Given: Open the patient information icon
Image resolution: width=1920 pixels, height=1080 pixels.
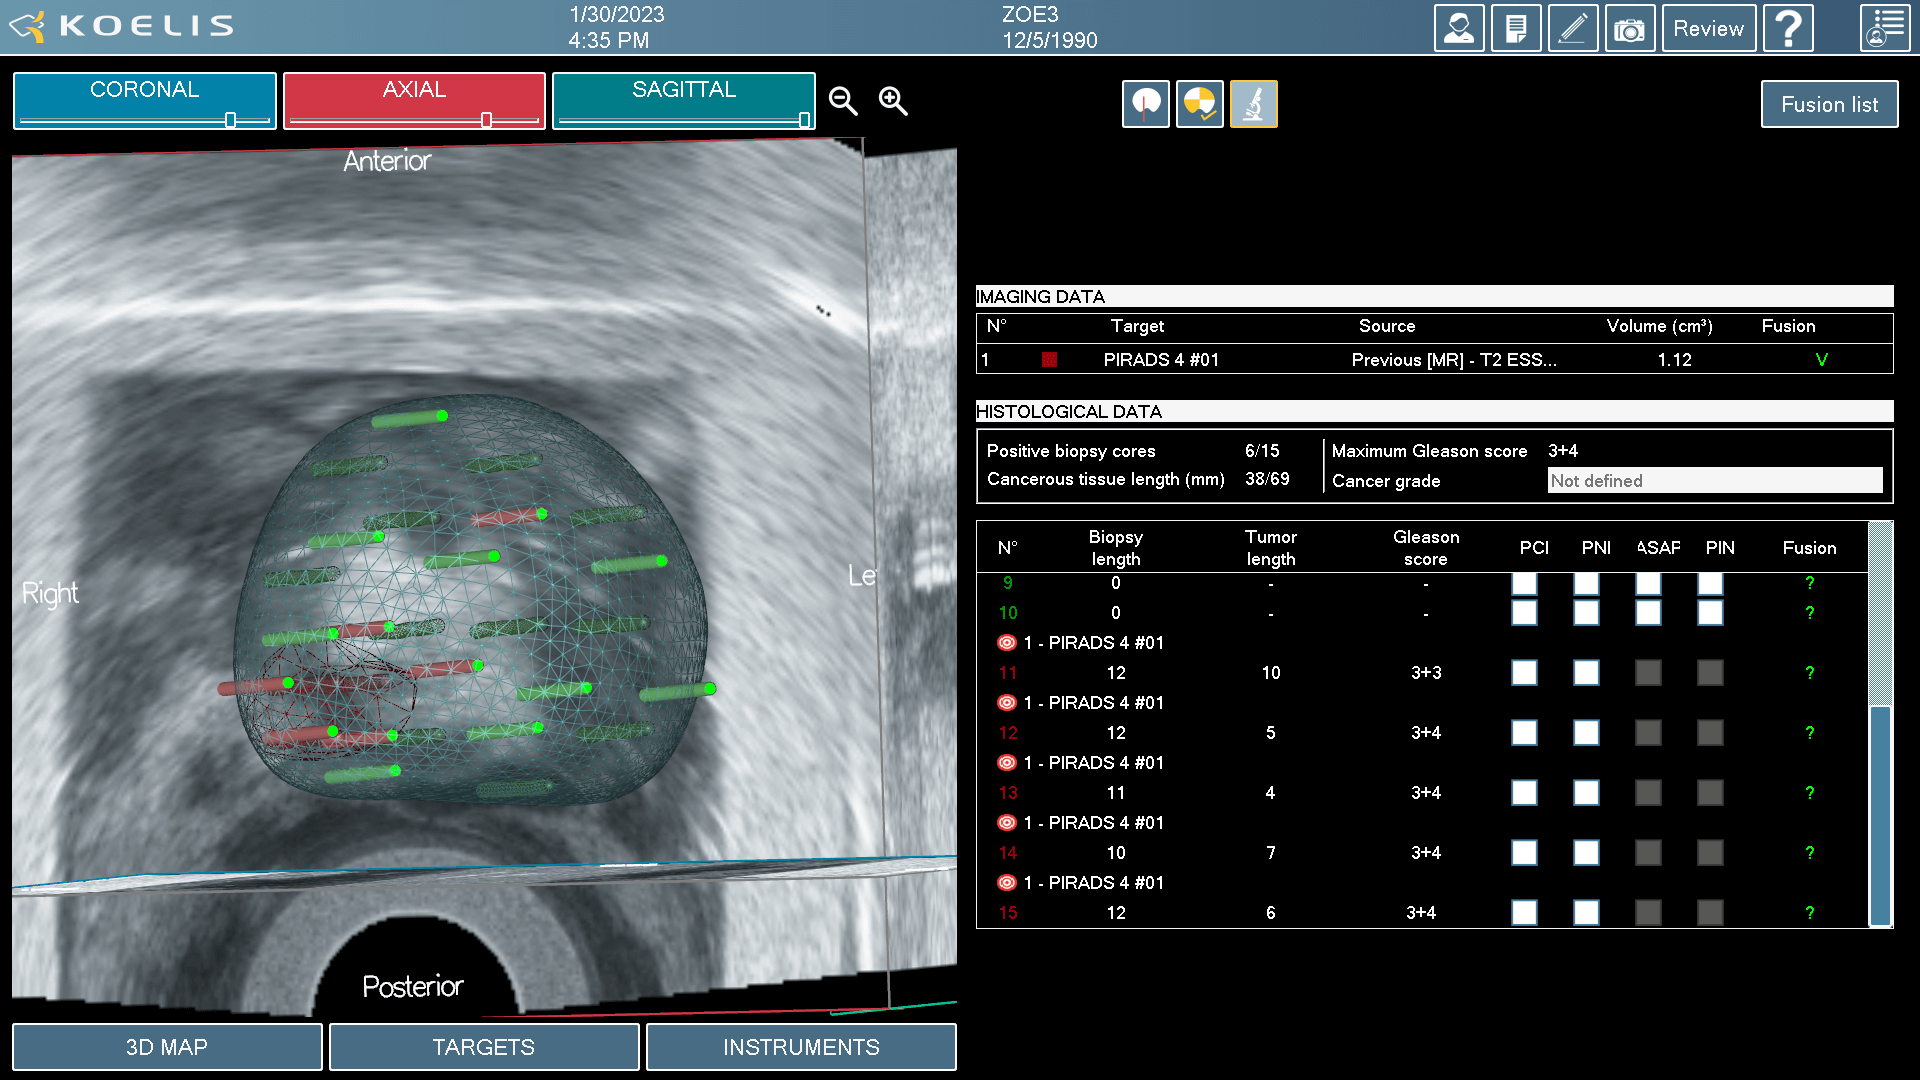Looking at the screenshot, I should pos(1459,28).
